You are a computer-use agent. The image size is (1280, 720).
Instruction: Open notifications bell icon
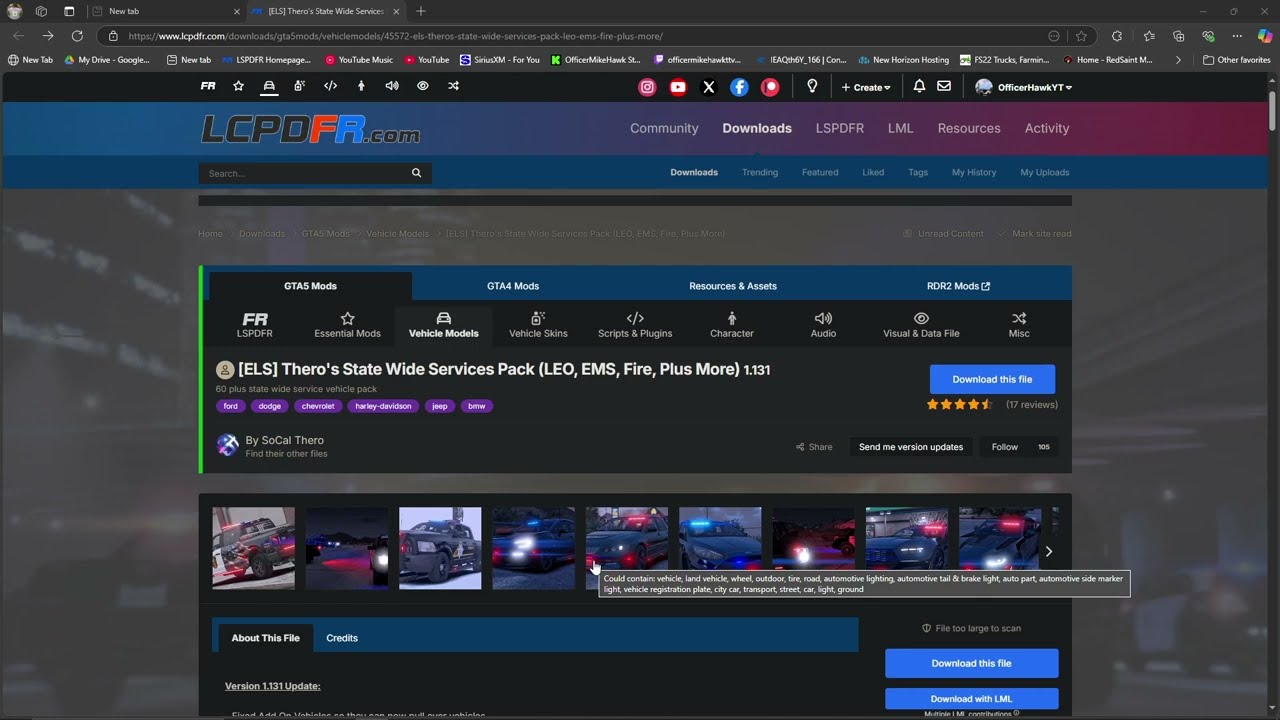919,87
